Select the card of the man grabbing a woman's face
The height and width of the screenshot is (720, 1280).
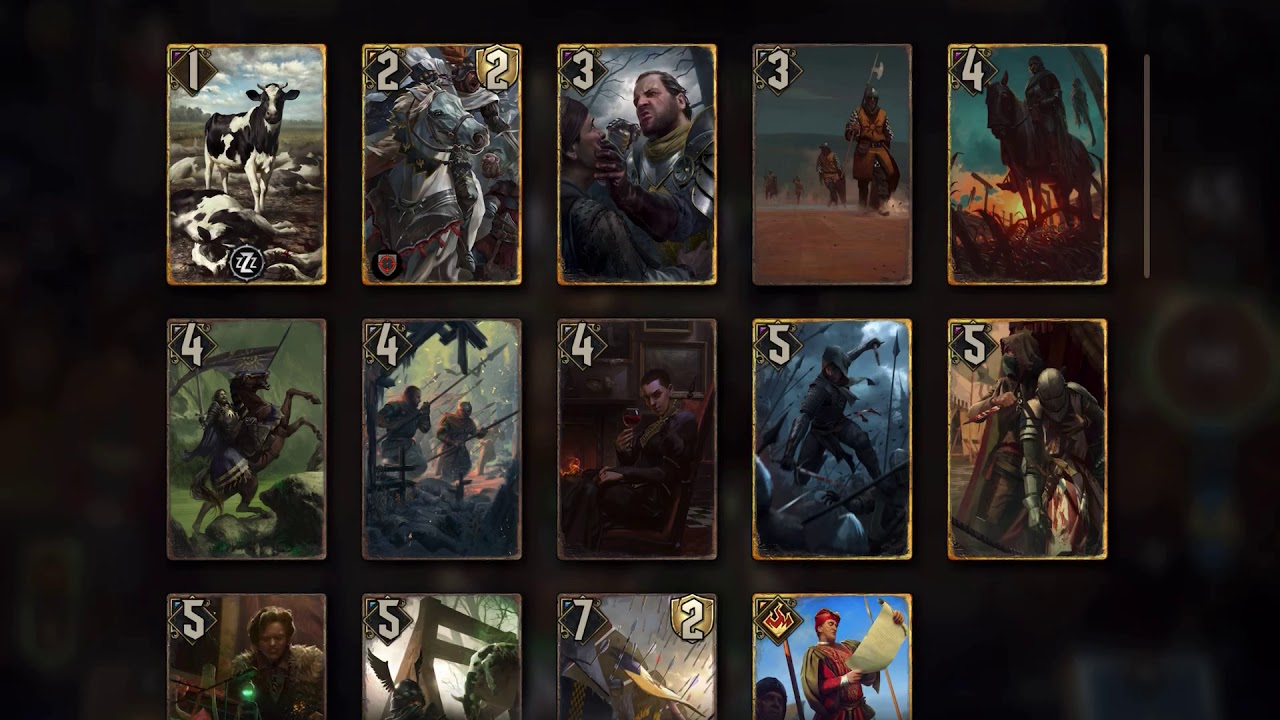637,164
